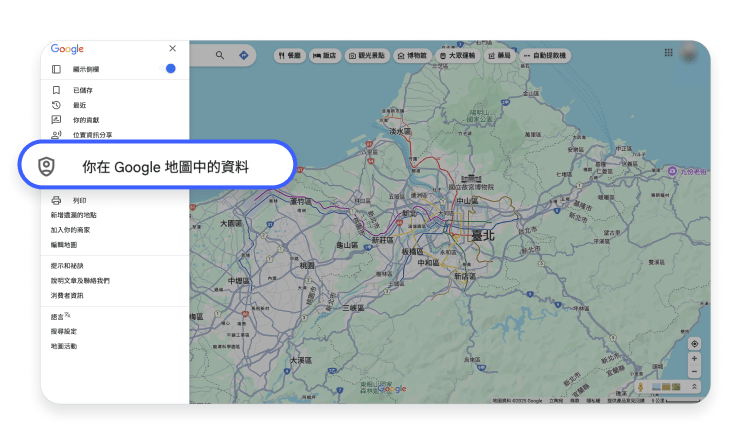Open 說明文章及聯絡我們 help entry
751x444 pixels.
point(80,281)
